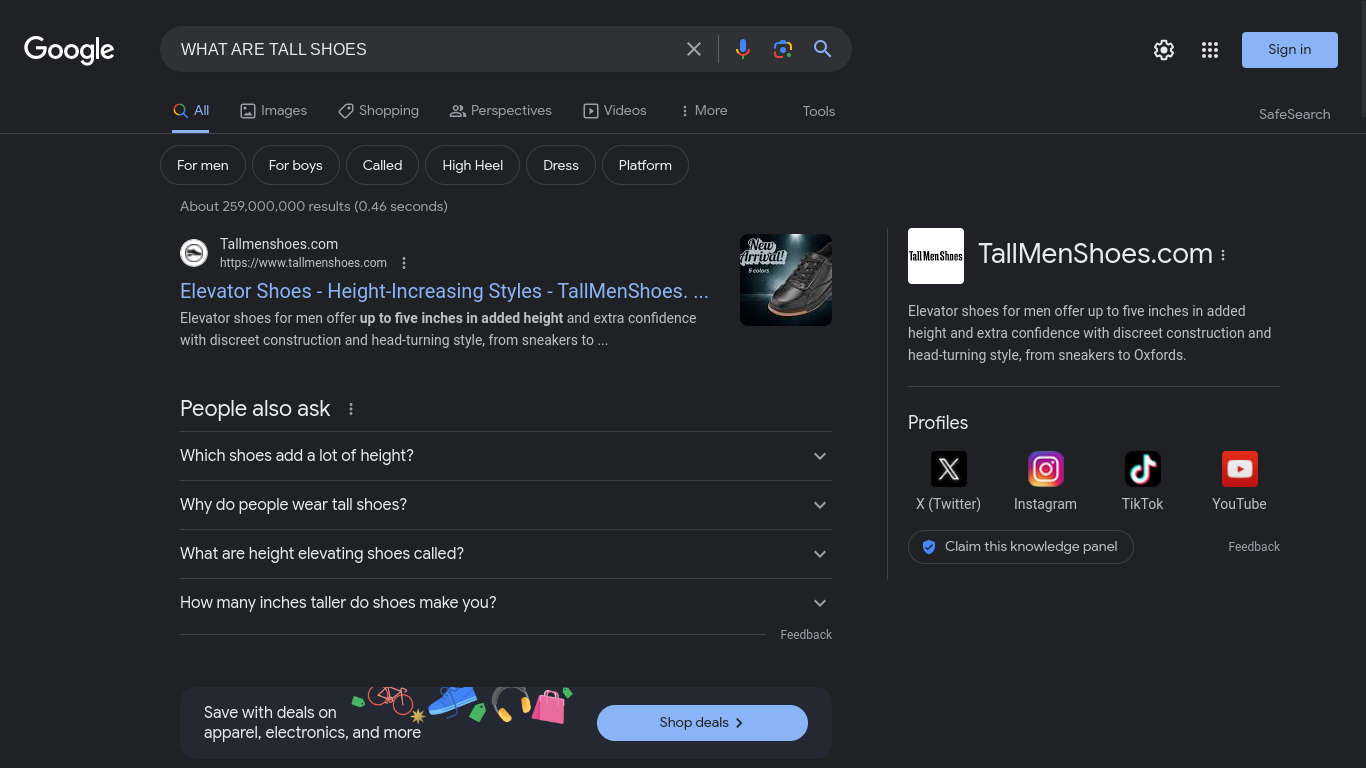Screen dimensions: 1366x768
Task: Go to Google home via the logo
Action: (69, 50)
